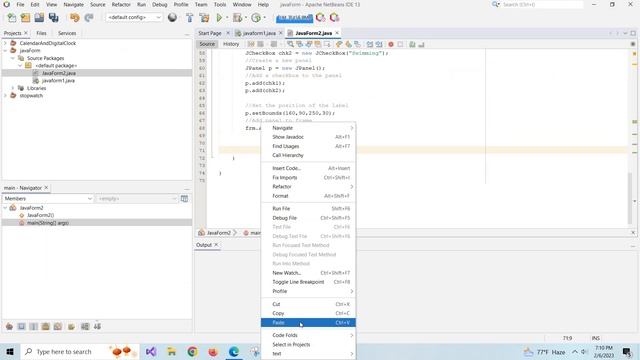Click the memory usage bar to run garbage collection
Screen dimensions: 640x360
(x=294, y=18)
